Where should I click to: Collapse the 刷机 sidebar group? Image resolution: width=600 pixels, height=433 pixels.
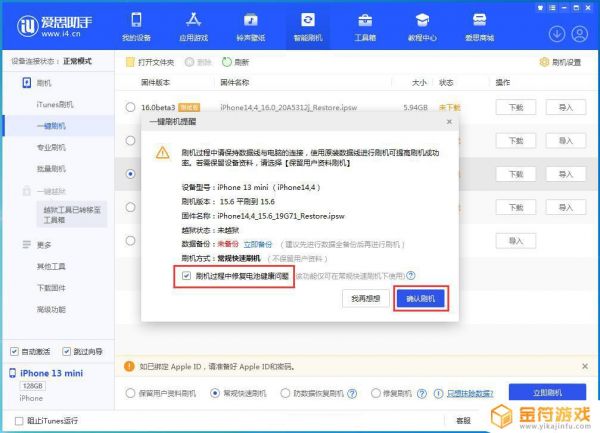tap(38, 83)
